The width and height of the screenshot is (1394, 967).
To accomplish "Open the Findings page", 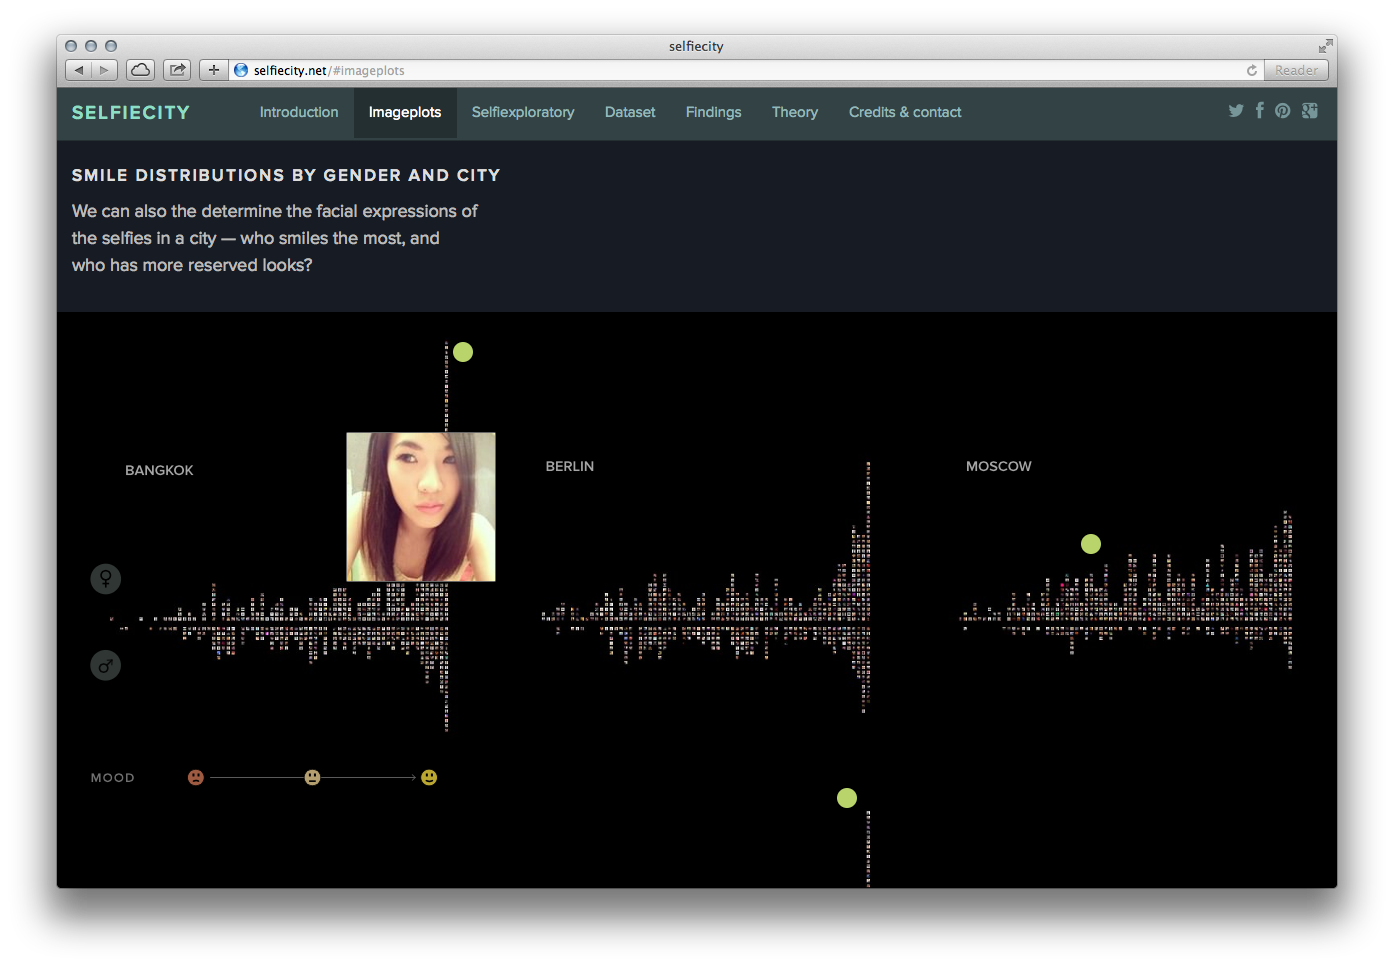I will click(x=713, y=112).
